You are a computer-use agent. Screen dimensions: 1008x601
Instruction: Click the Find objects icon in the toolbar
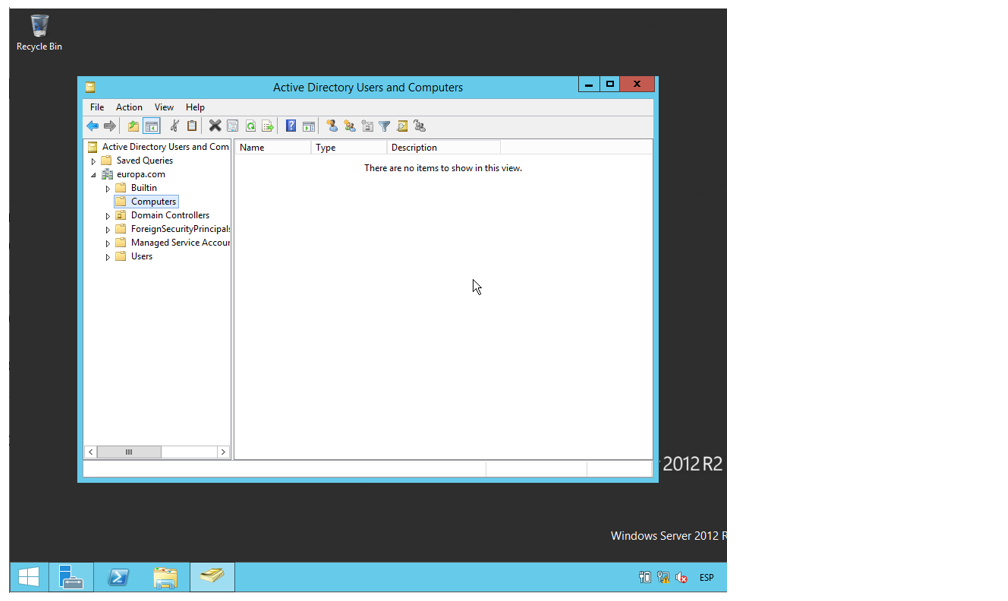pos(402,126)
